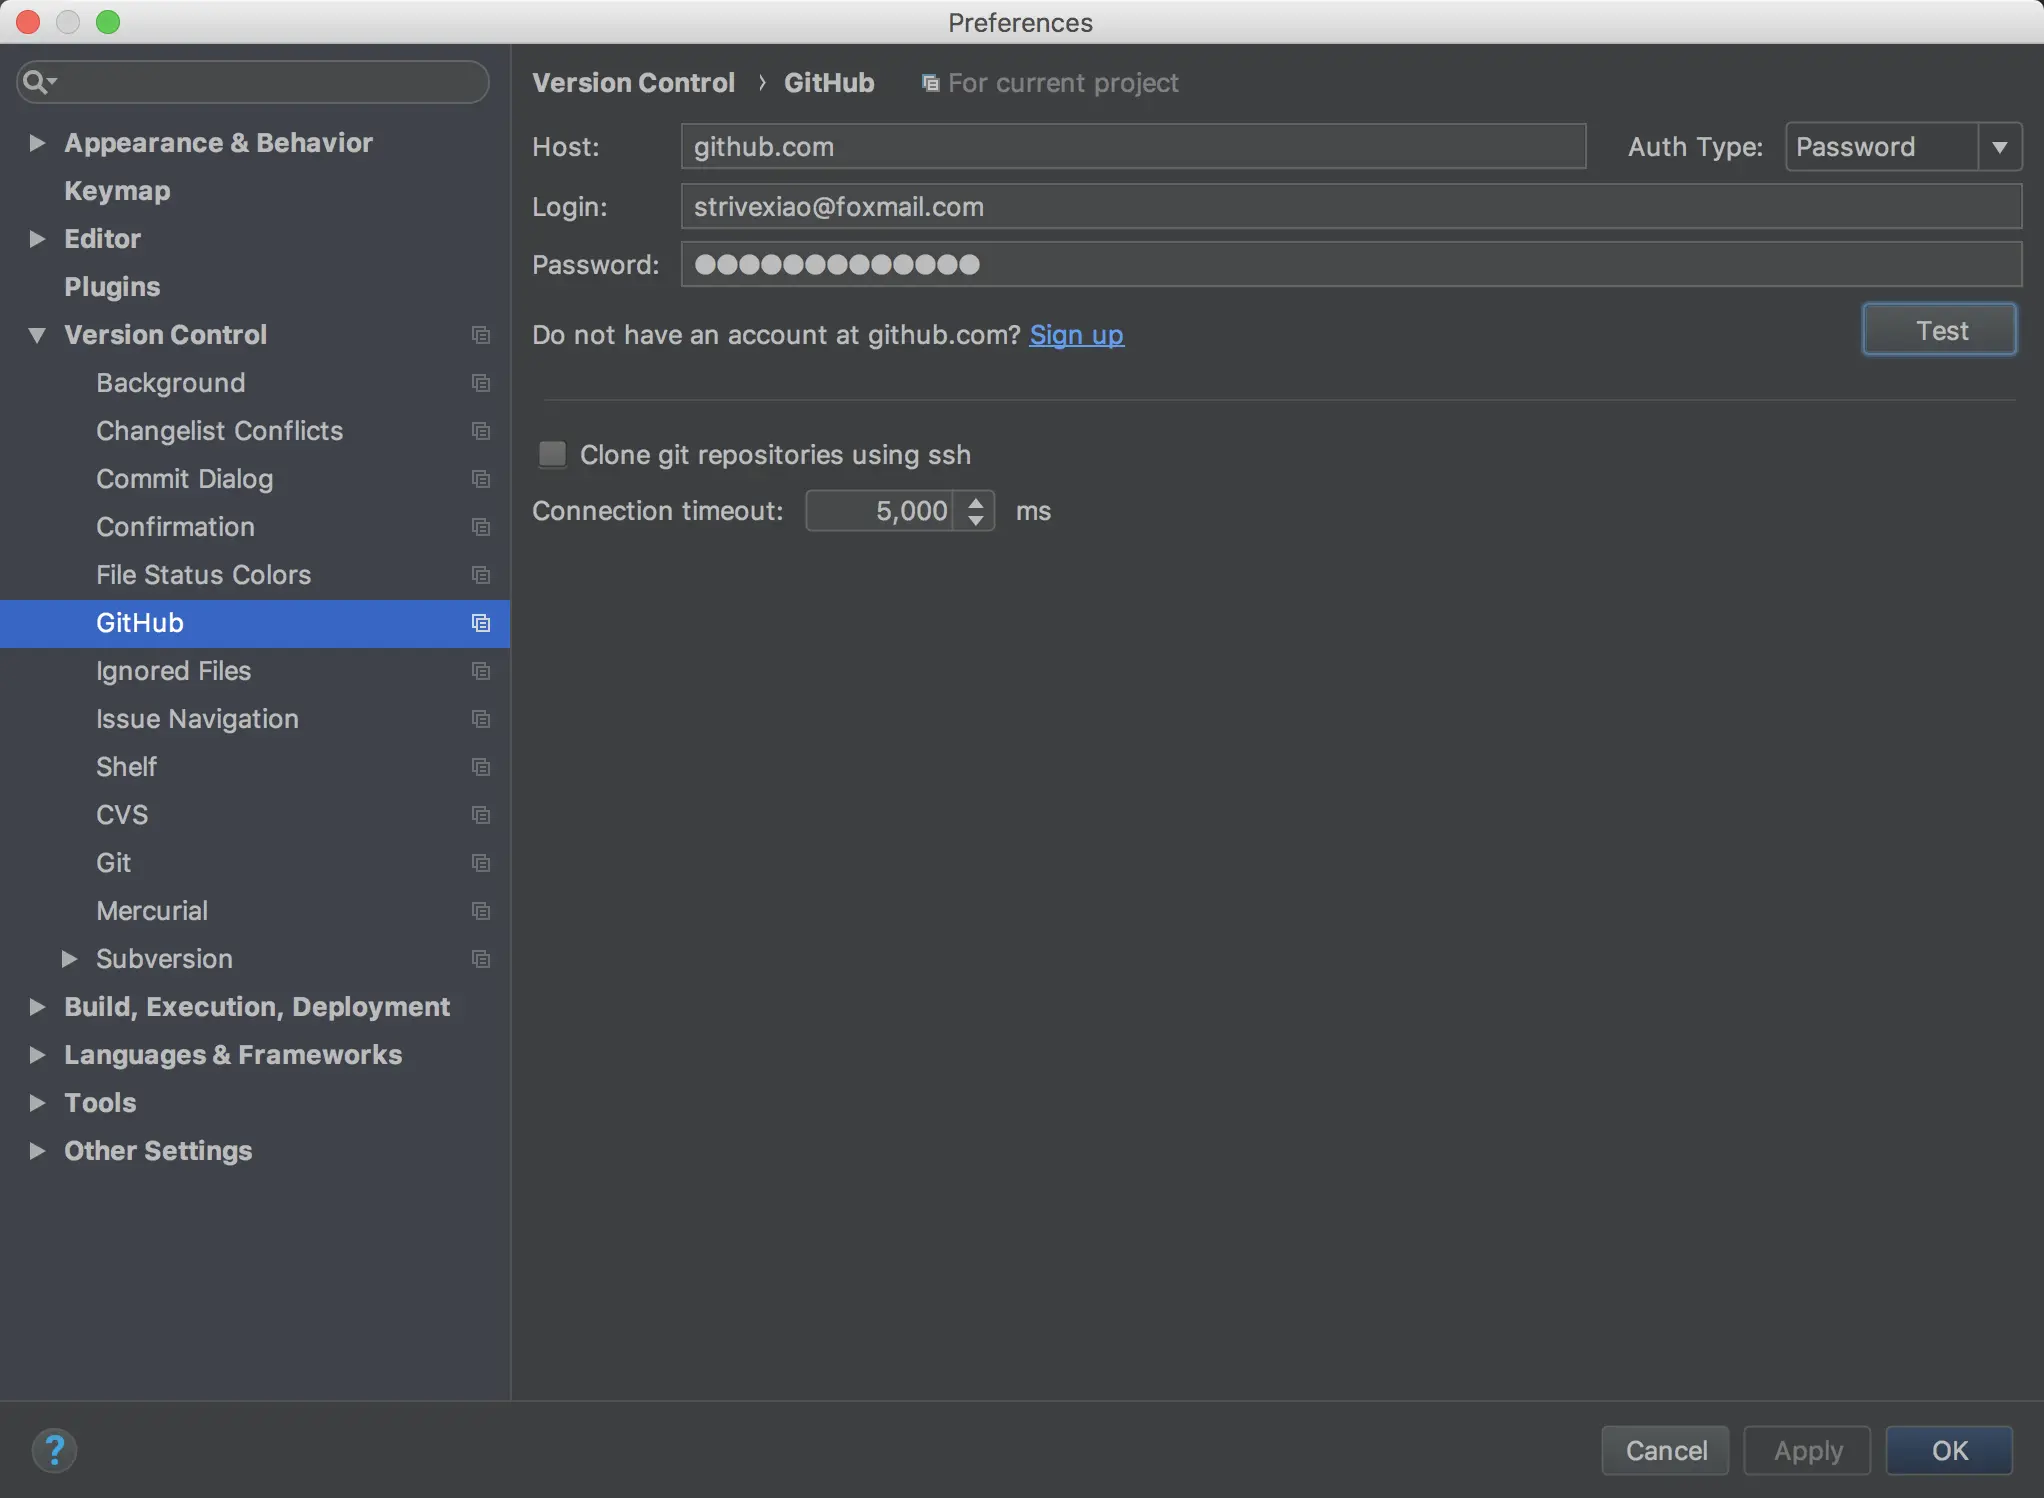Viewport: 2044px width, 1498px height.
Task: Click project icon next to Mercurial
Action: pos(481,911)
